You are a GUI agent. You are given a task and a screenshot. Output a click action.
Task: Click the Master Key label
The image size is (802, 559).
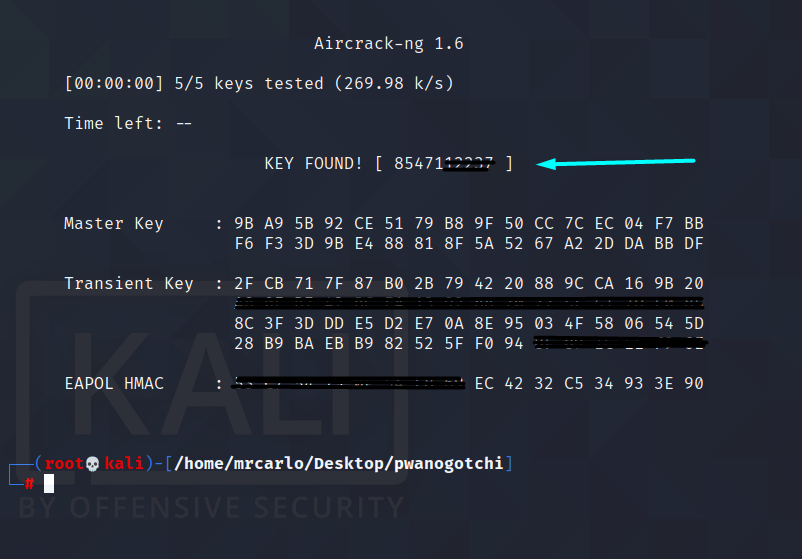(114, 223)
